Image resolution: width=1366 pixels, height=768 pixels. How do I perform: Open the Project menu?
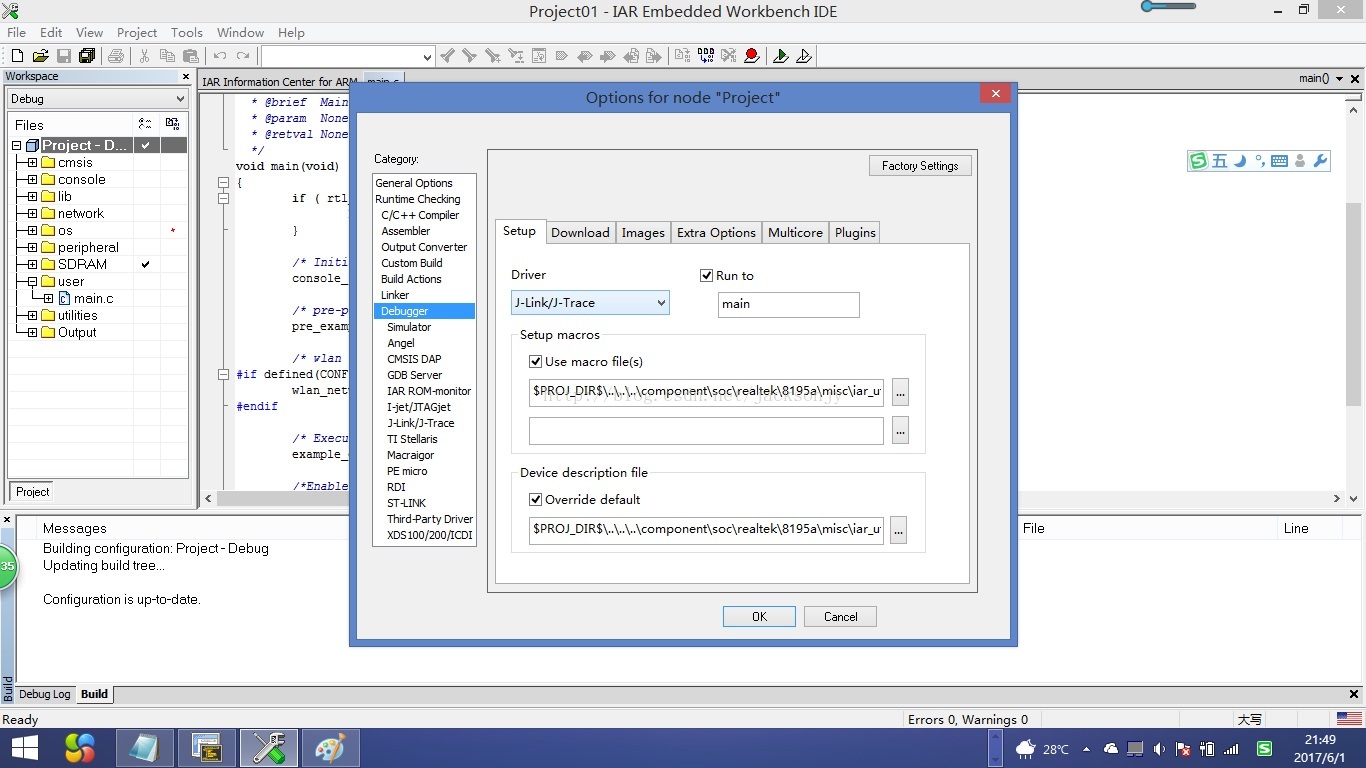137,32
